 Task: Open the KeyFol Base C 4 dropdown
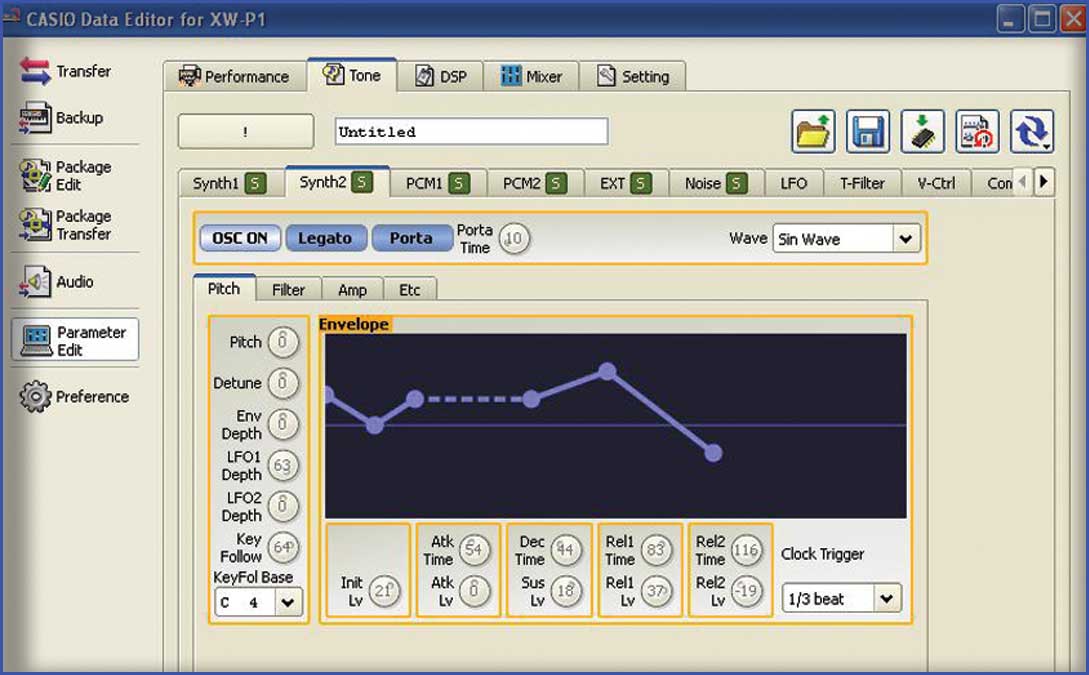click(258, 602)
